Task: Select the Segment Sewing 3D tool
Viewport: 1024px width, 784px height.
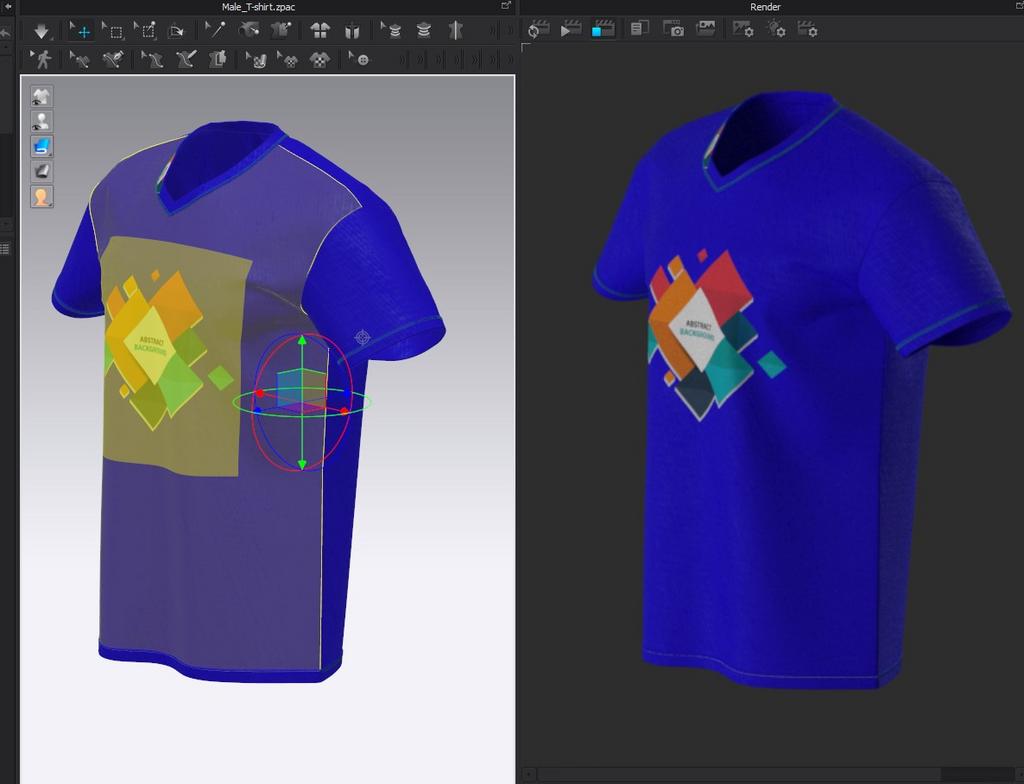Action: (113, 60)
